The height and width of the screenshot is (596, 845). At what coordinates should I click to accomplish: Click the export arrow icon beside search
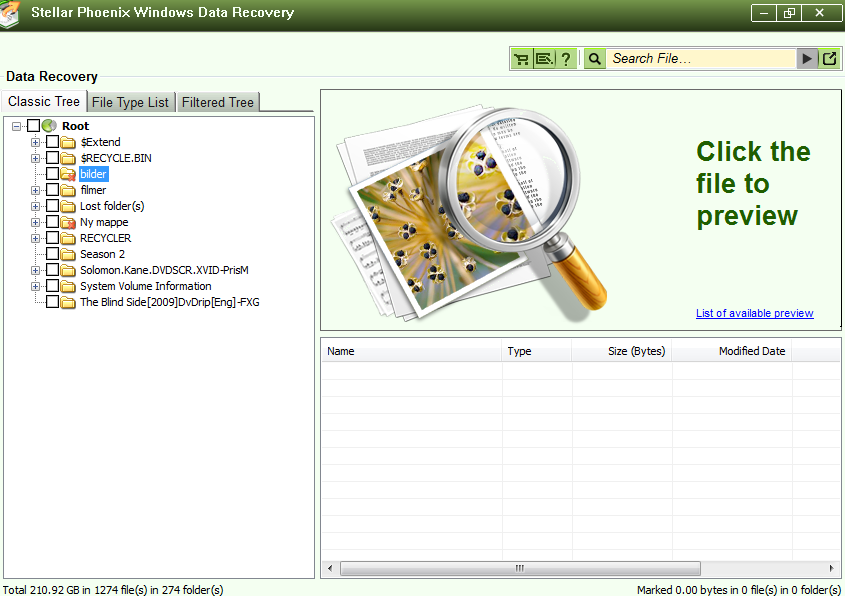pyautogui.click(x=829, y=59)
